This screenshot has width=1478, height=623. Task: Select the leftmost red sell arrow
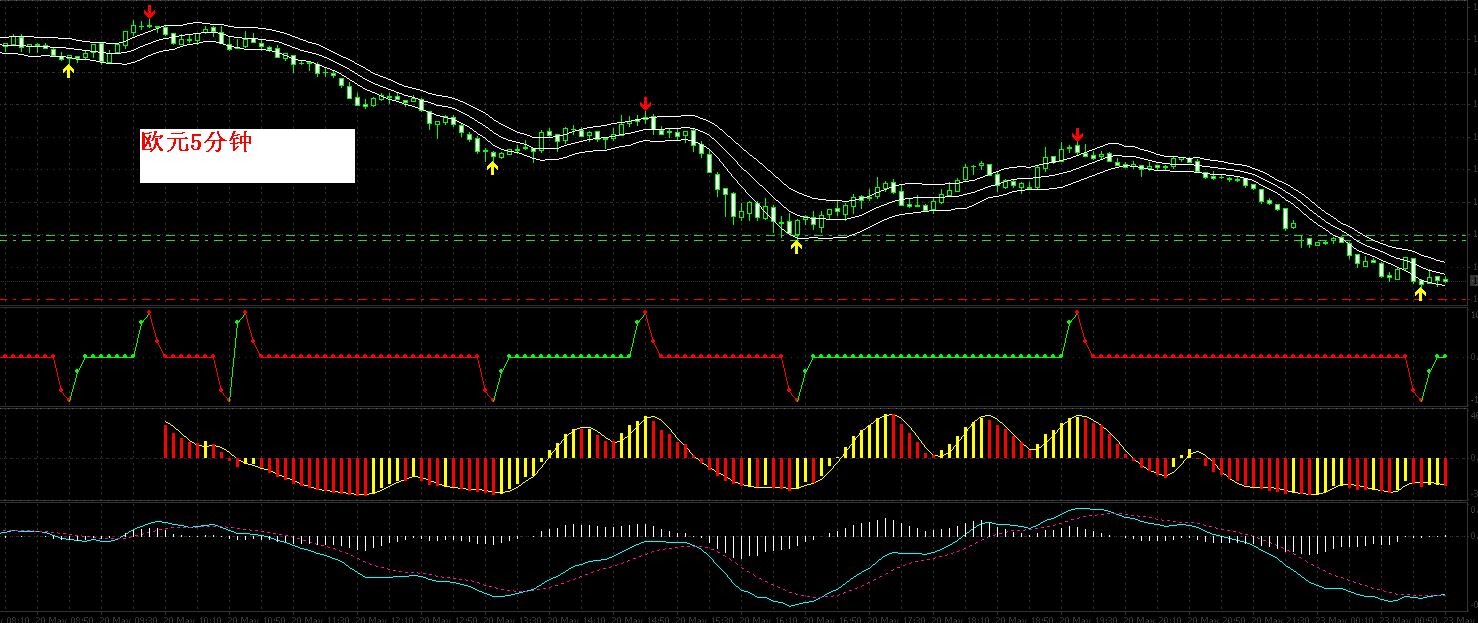click(x=149, y=12)
